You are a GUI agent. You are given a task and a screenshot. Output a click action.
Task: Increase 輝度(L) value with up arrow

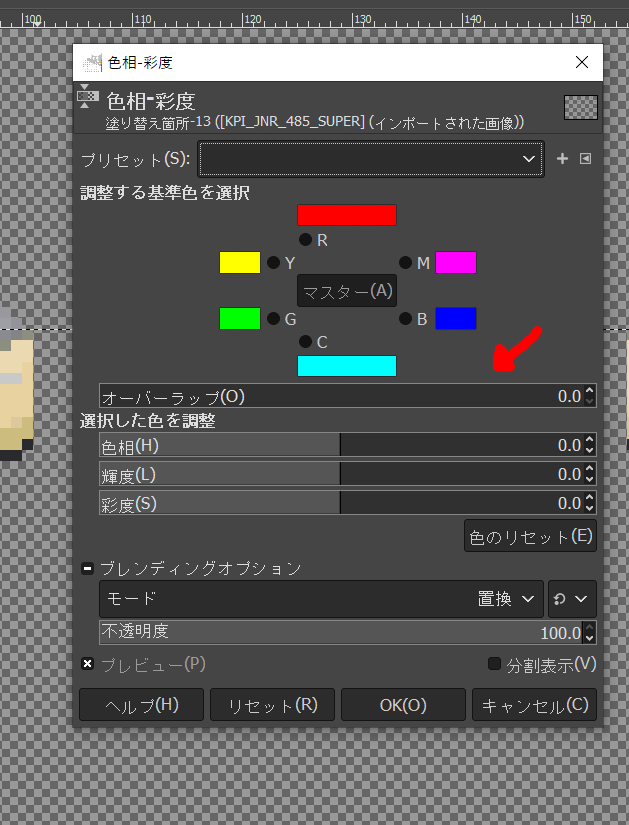(x=590, y=469)
